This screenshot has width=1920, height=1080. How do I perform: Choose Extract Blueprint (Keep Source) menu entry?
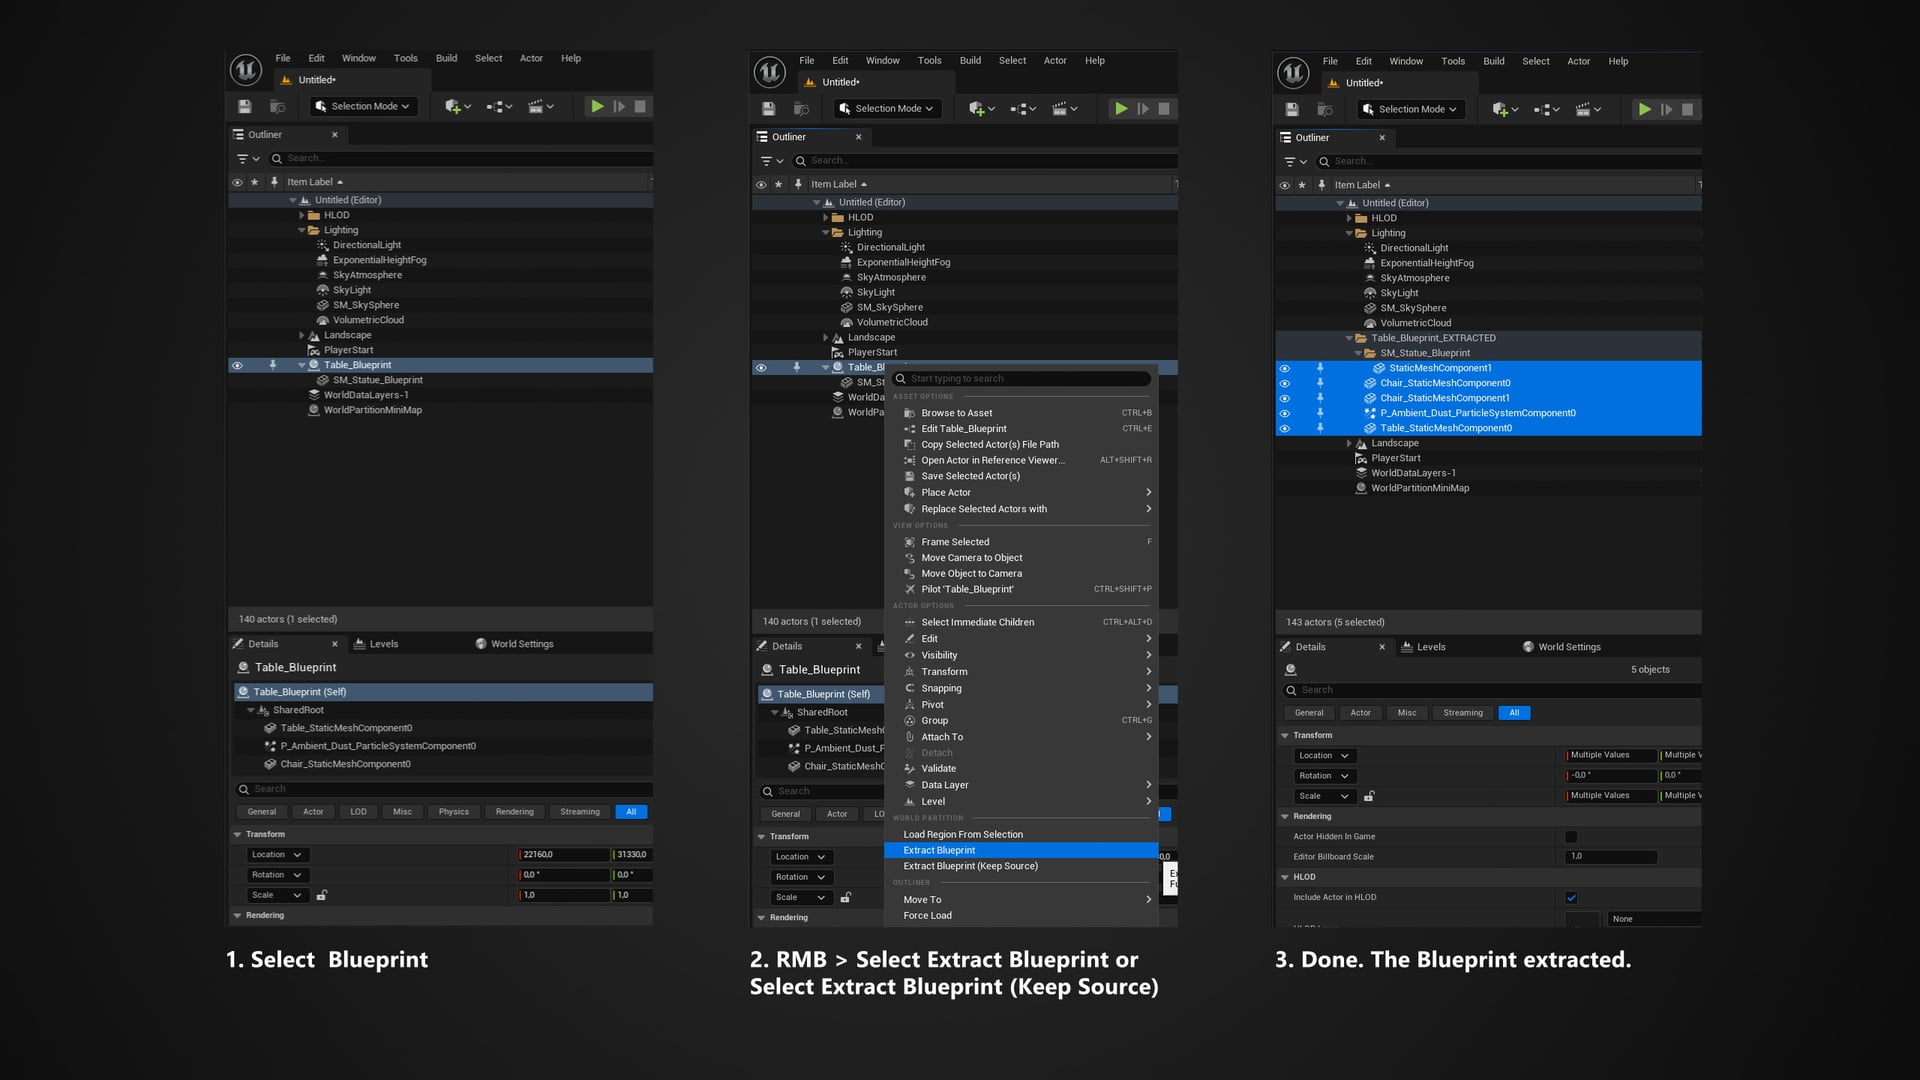click(x=1021, y=866)
